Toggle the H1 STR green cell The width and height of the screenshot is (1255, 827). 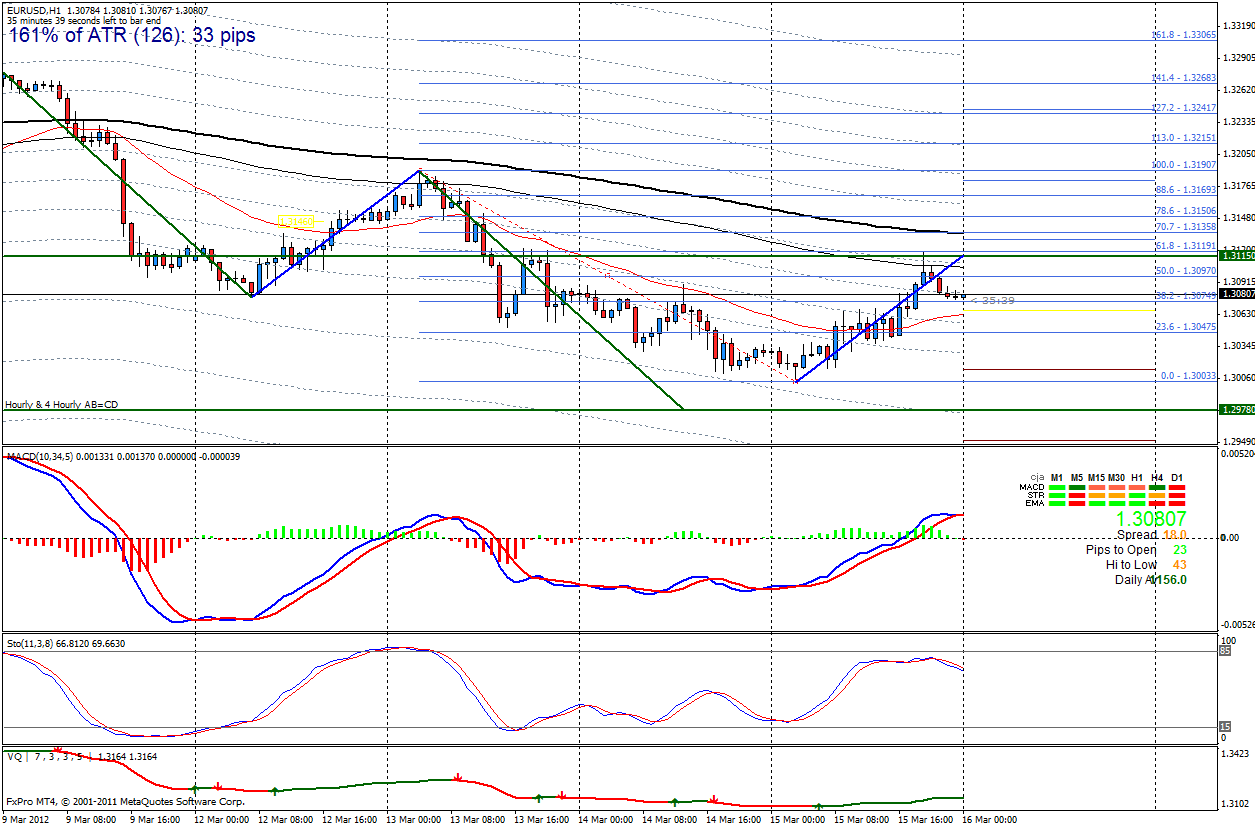(x=1136, y=495)
